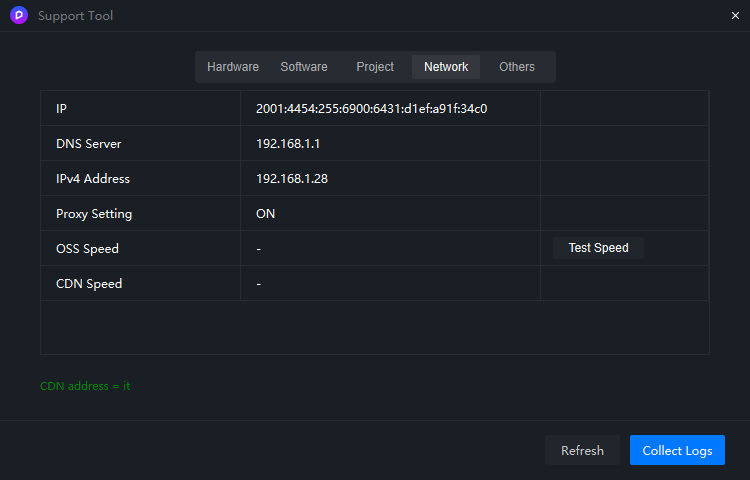Select the IPv6 address value

point(372,109)
